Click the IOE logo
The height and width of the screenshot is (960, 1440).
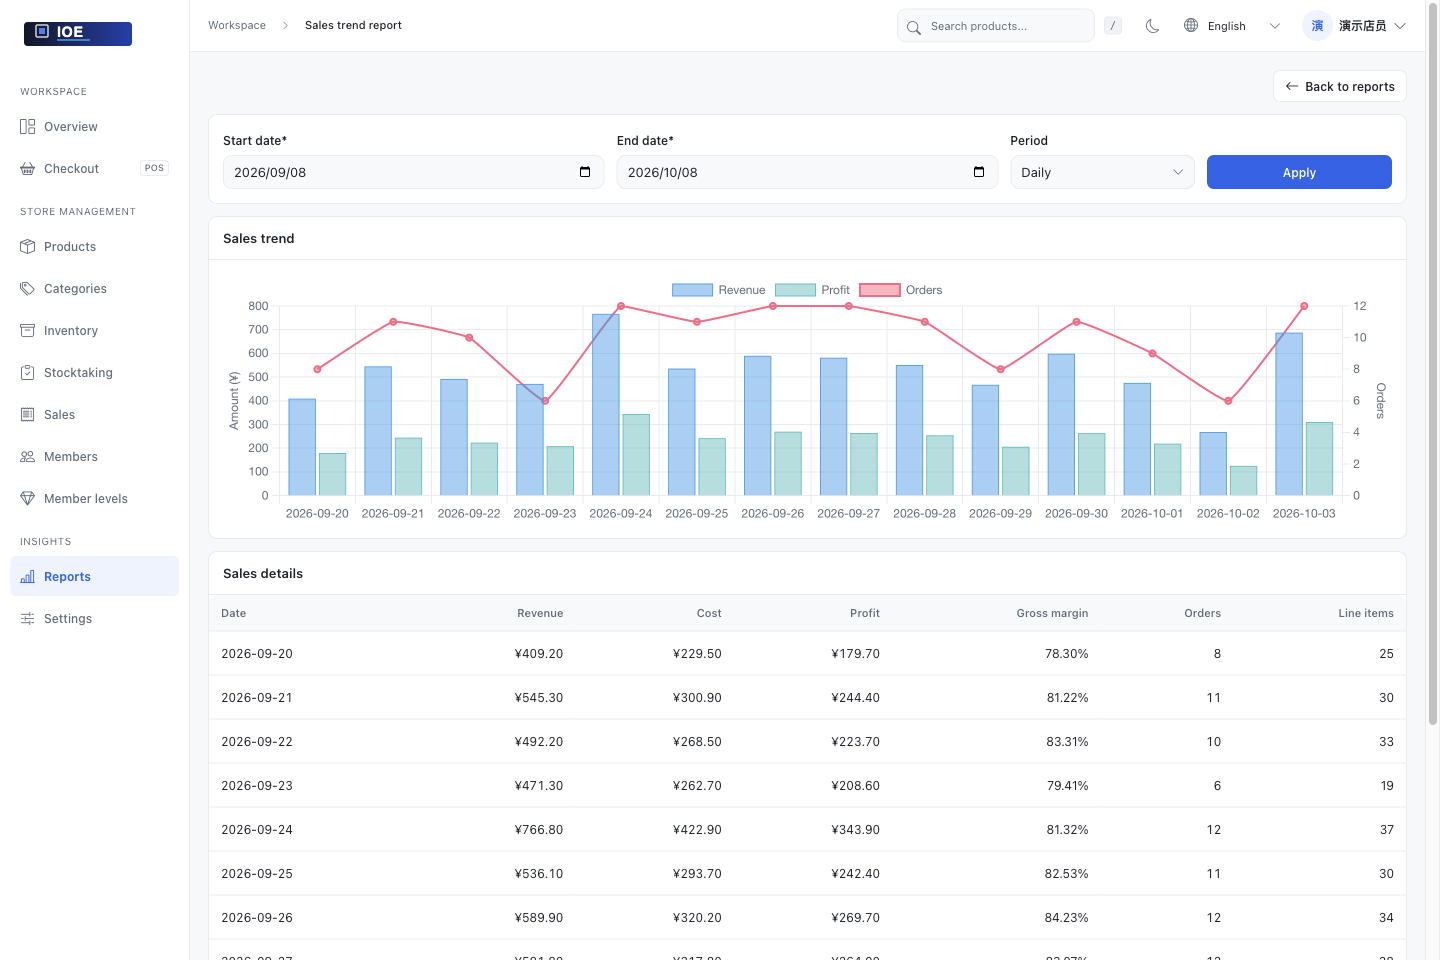tap(78, 33)
